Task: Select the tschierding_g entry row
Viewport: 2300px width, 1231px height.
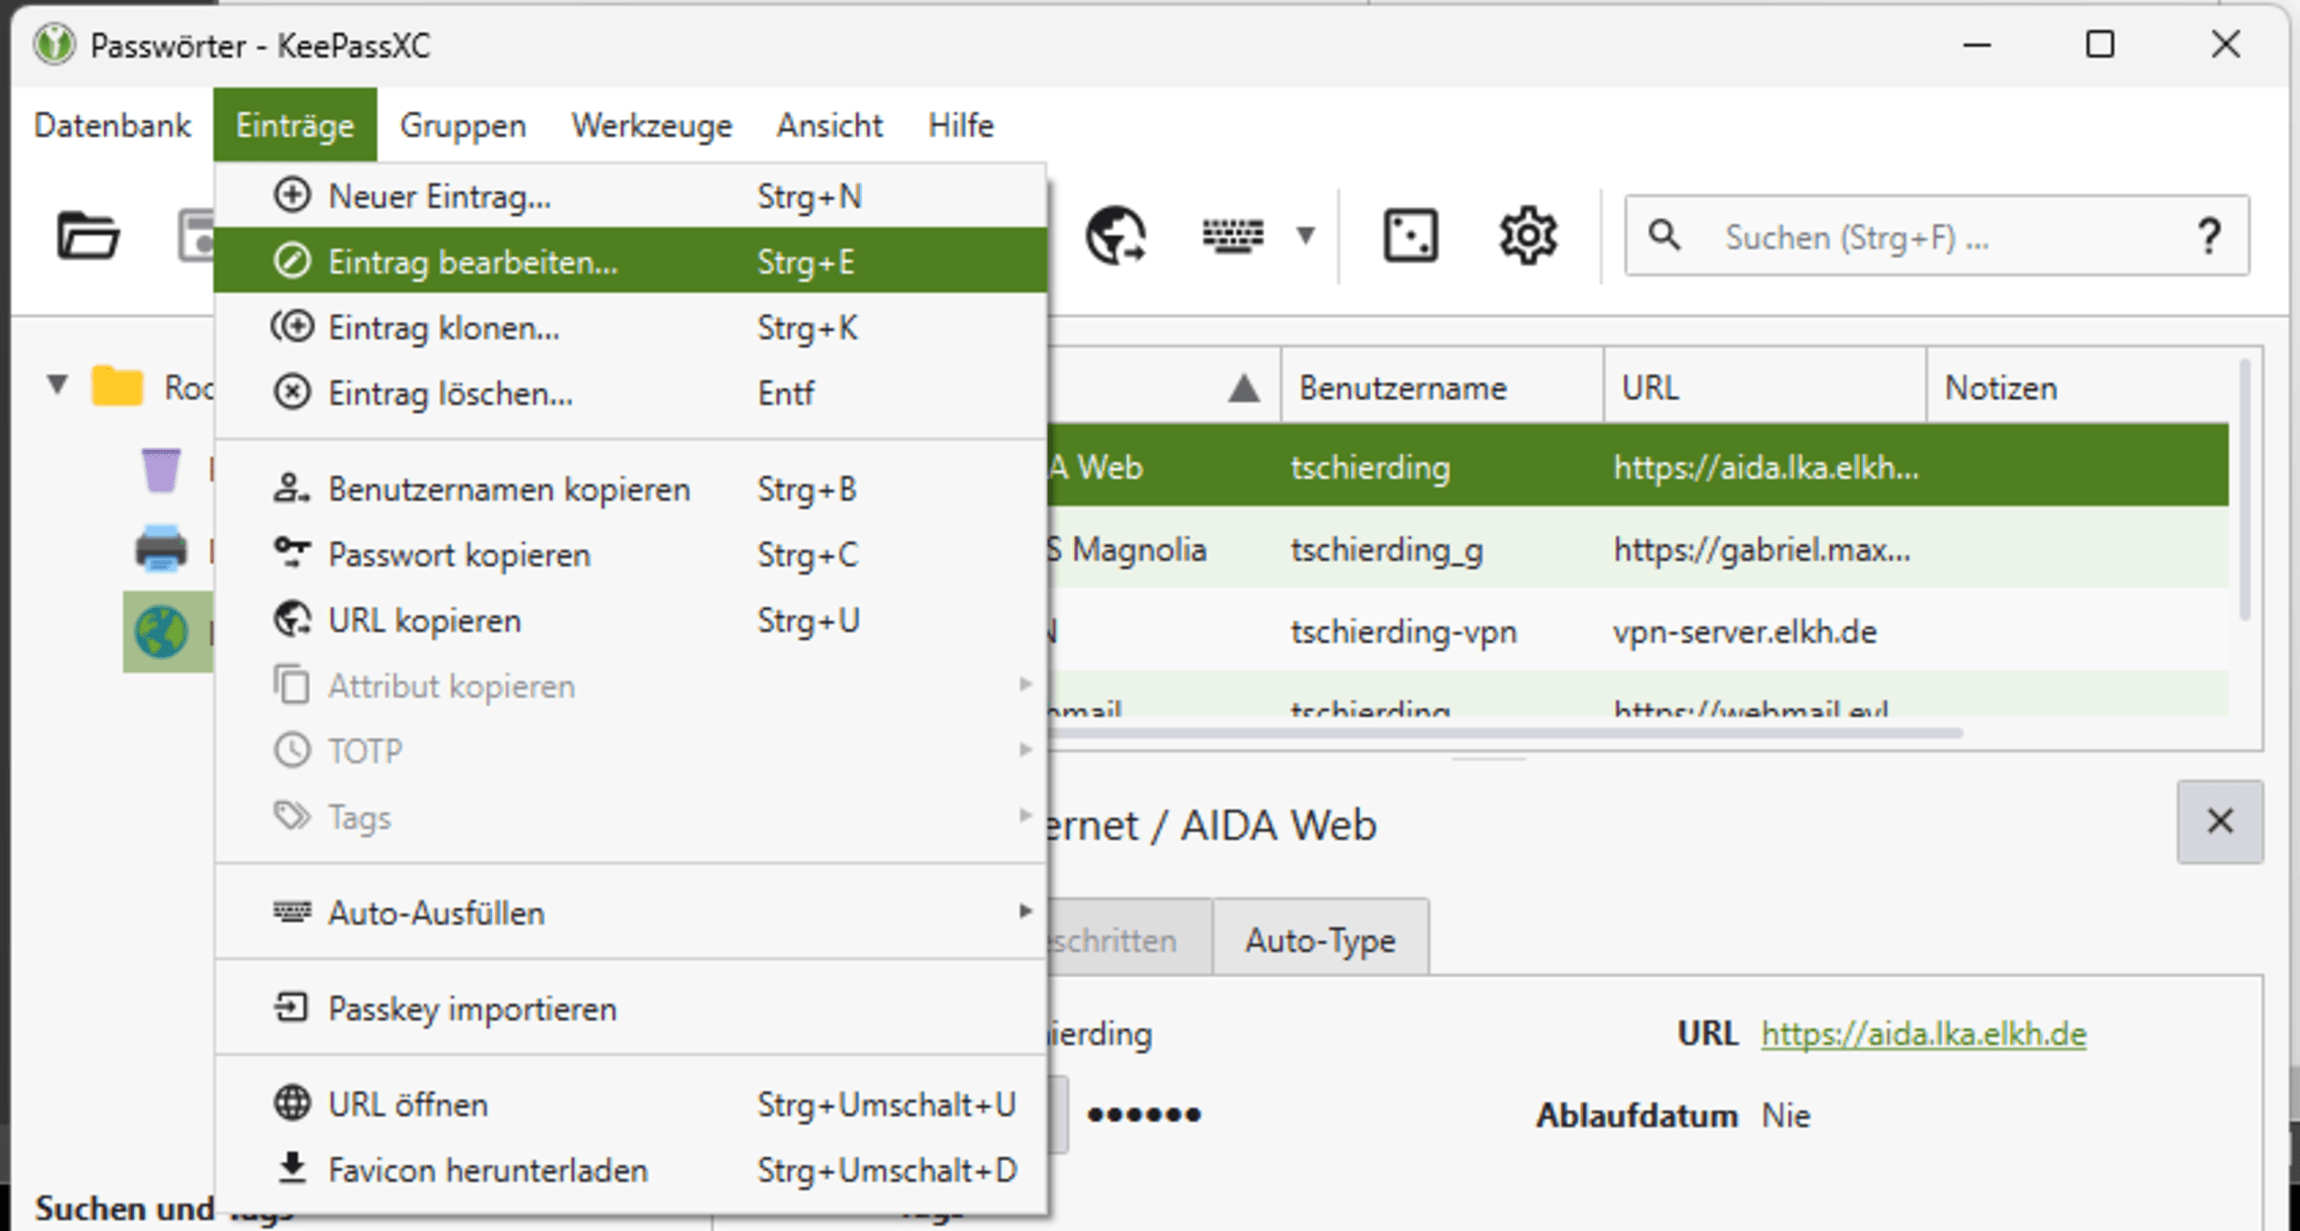Action: point(1638,549)
